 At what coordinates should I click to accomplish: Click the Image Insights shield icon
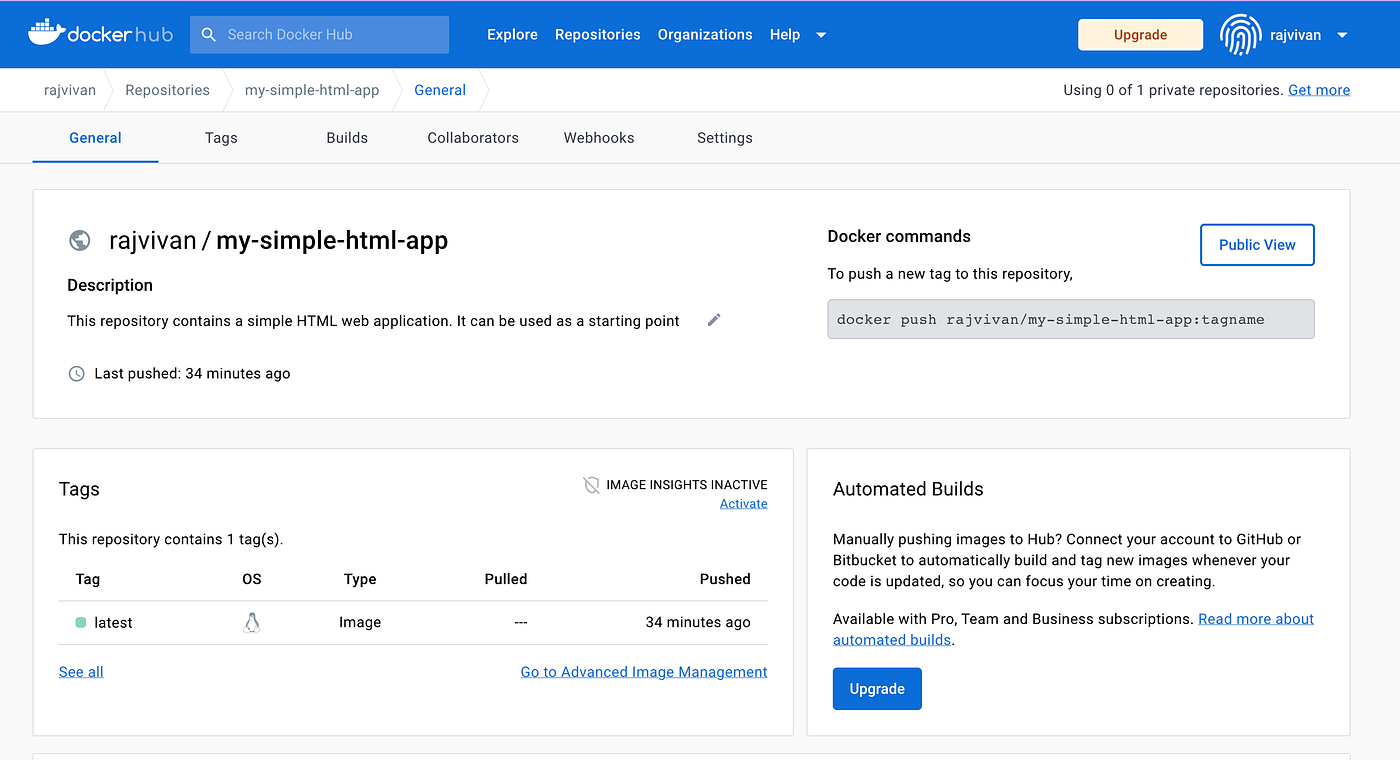tap(591, 485)
